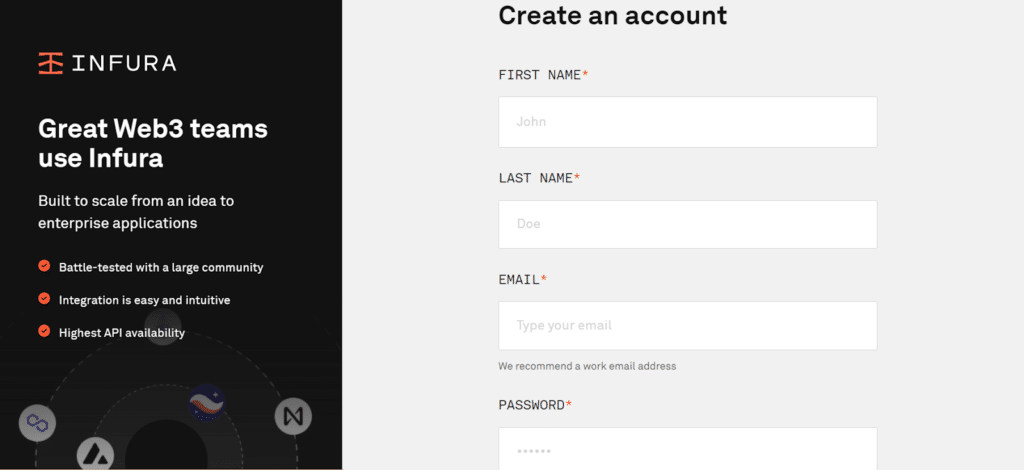The height and width of the screenshot is (470, 1024).
Task: Focus the Last Name input field
Action: click(687, 224)
